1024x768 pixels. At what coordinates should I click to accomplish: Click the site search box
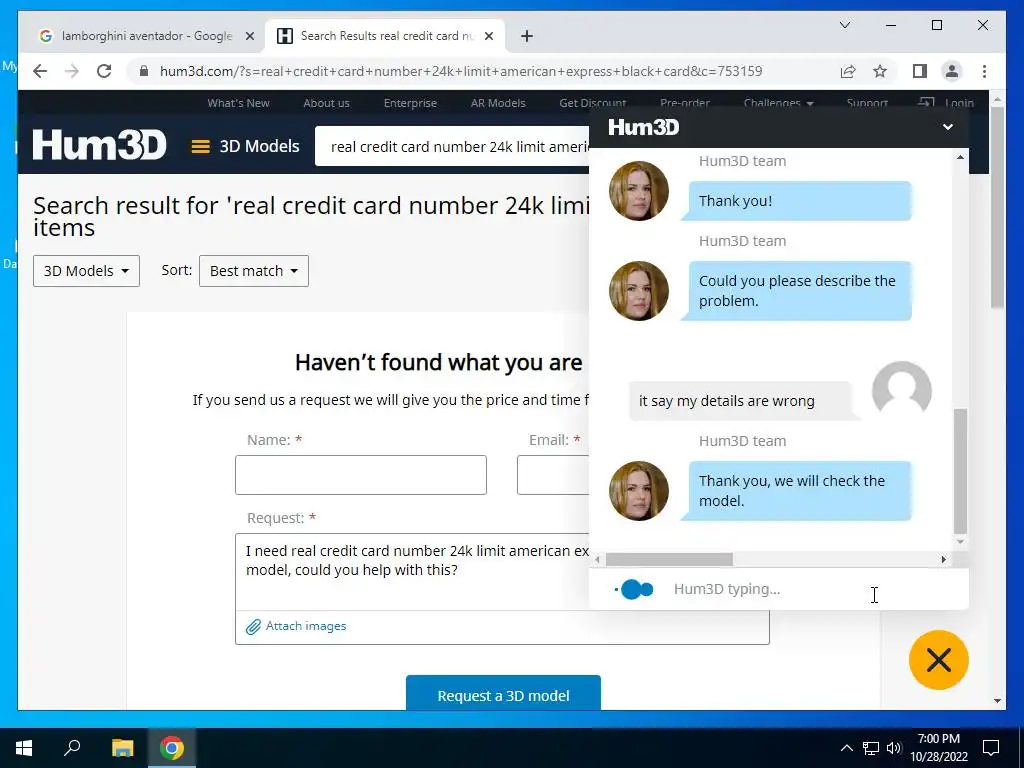point(452,146)
